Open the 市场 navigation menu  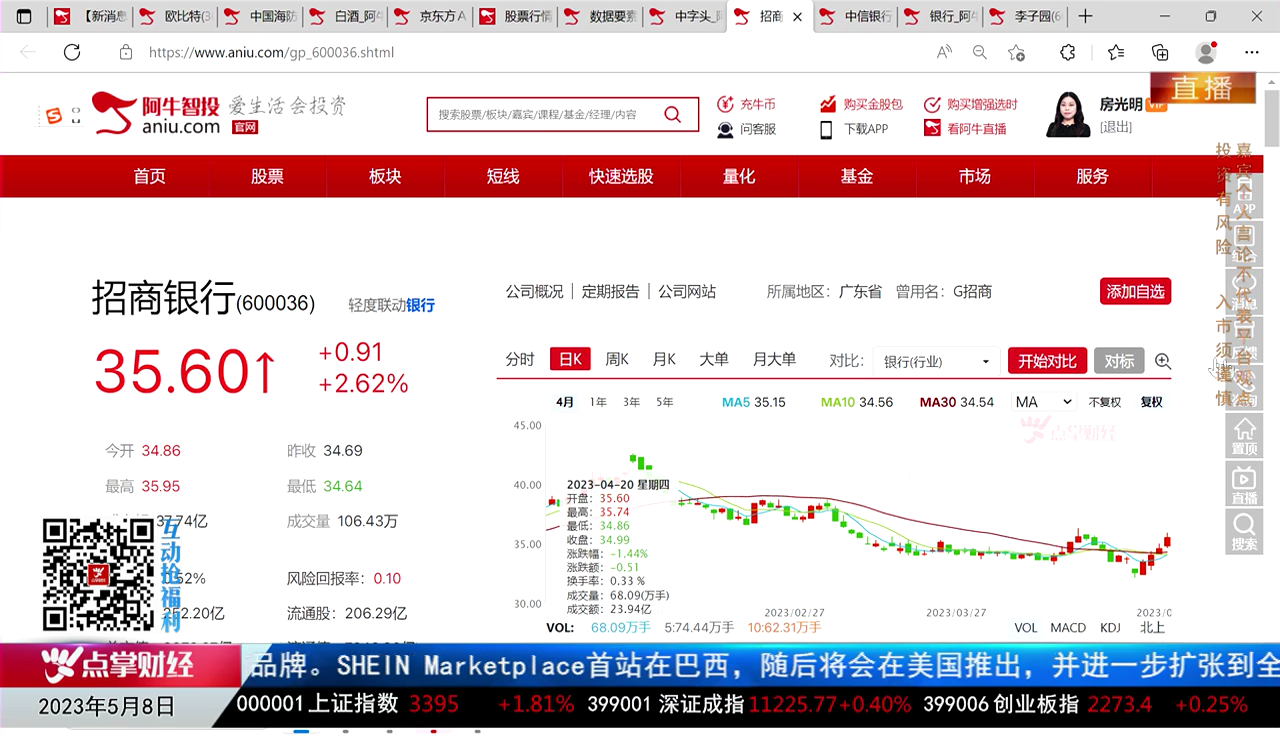(975, 176)
